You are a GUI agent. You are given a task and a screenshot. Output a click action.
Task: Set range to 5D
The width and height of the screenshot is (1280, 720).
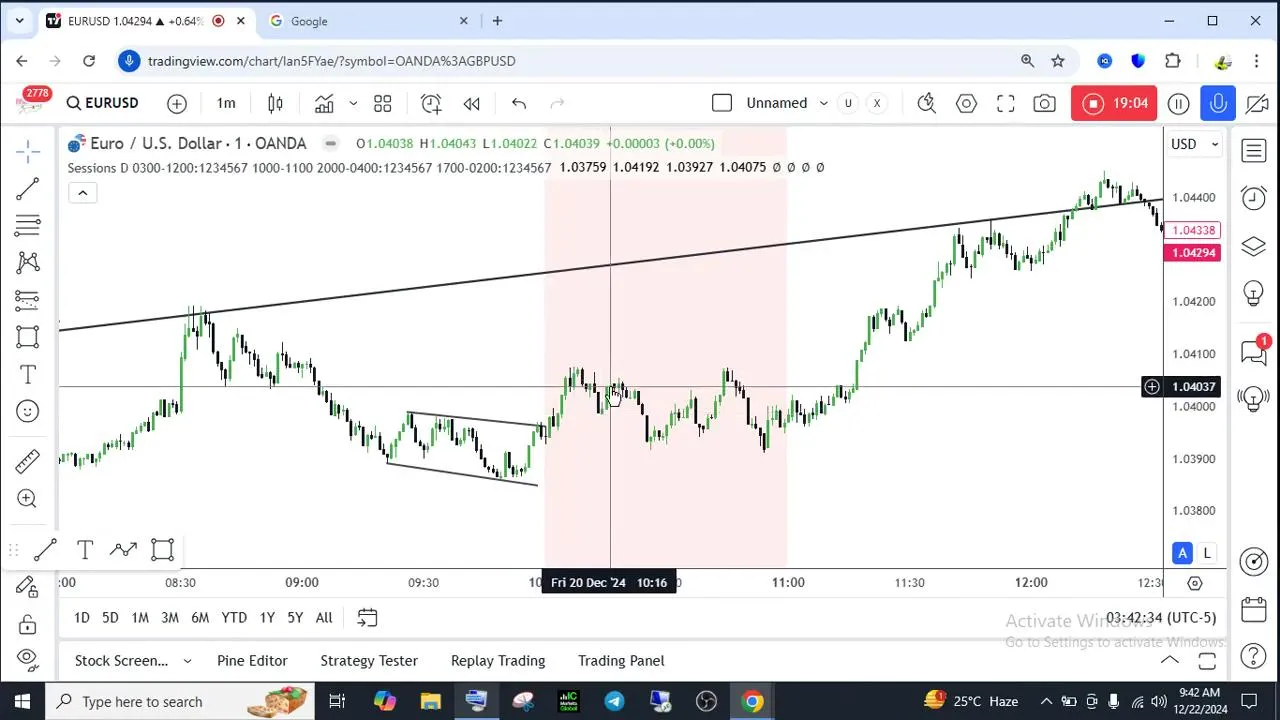tap(110, 618)
